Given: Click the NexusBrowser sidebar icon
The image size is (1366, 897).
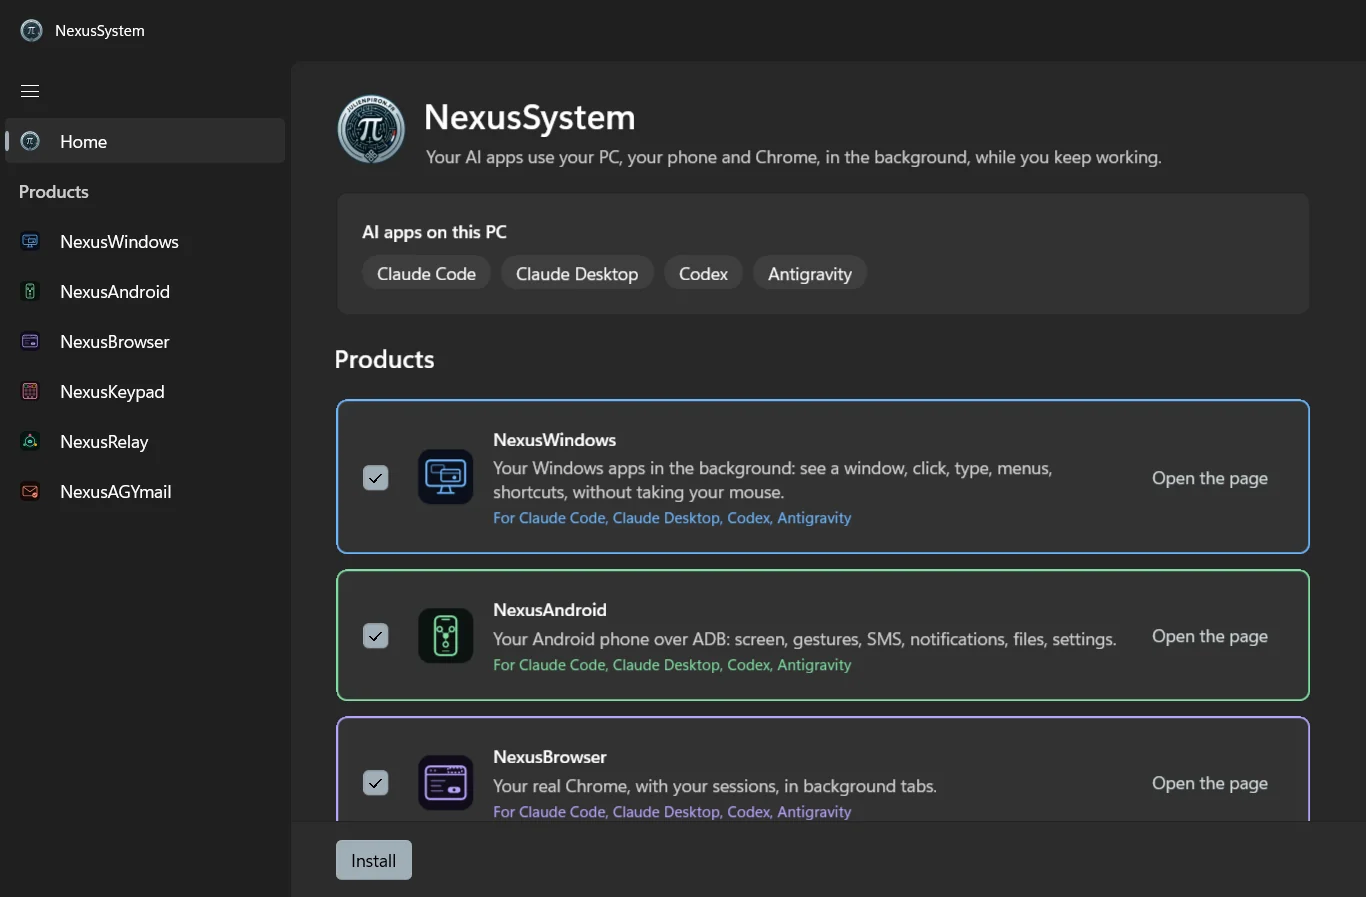Looking at the screenshot, I should 31,341.
